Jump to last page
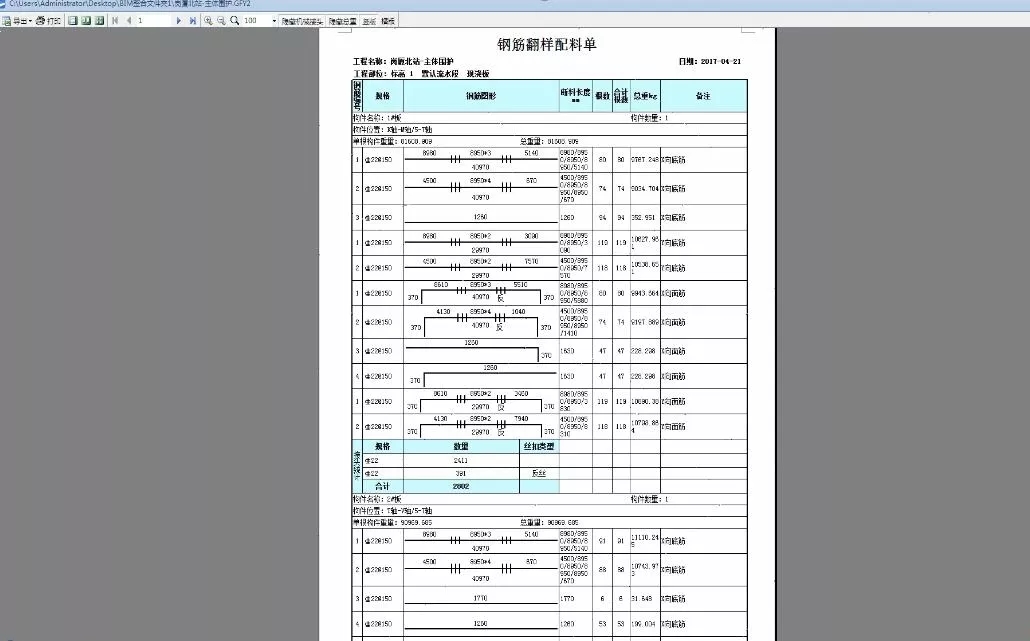 192,21
